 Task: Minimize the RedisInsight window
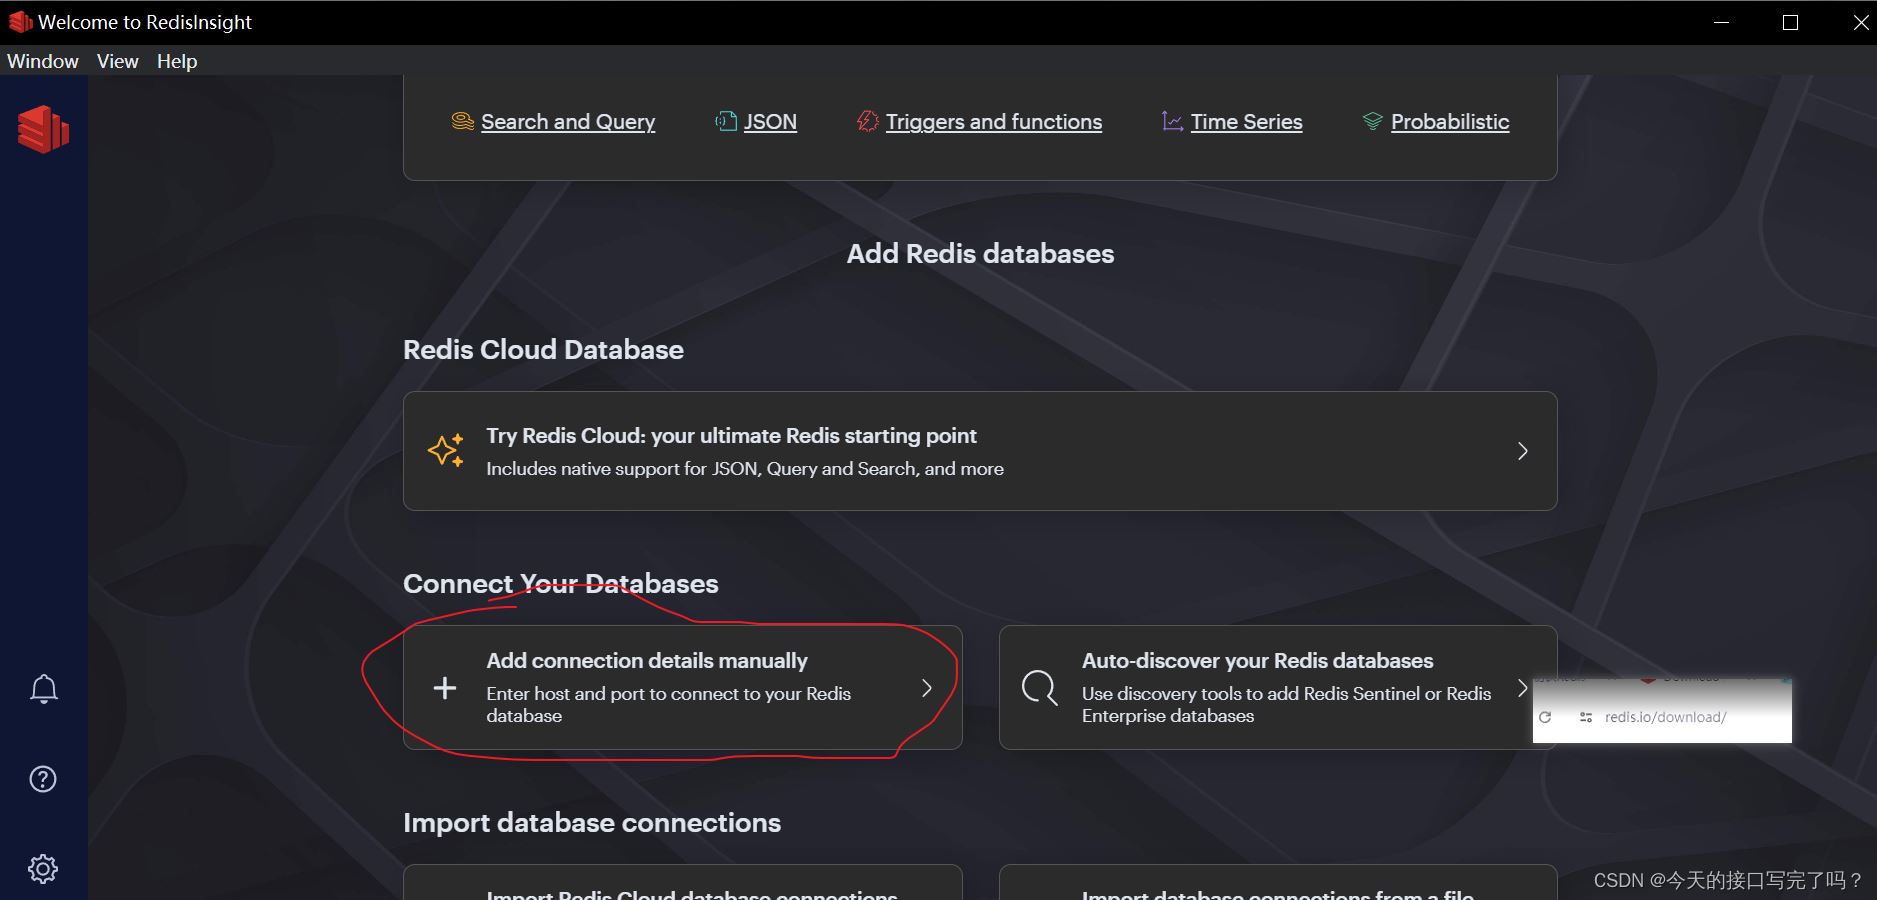click(1721, 22)
